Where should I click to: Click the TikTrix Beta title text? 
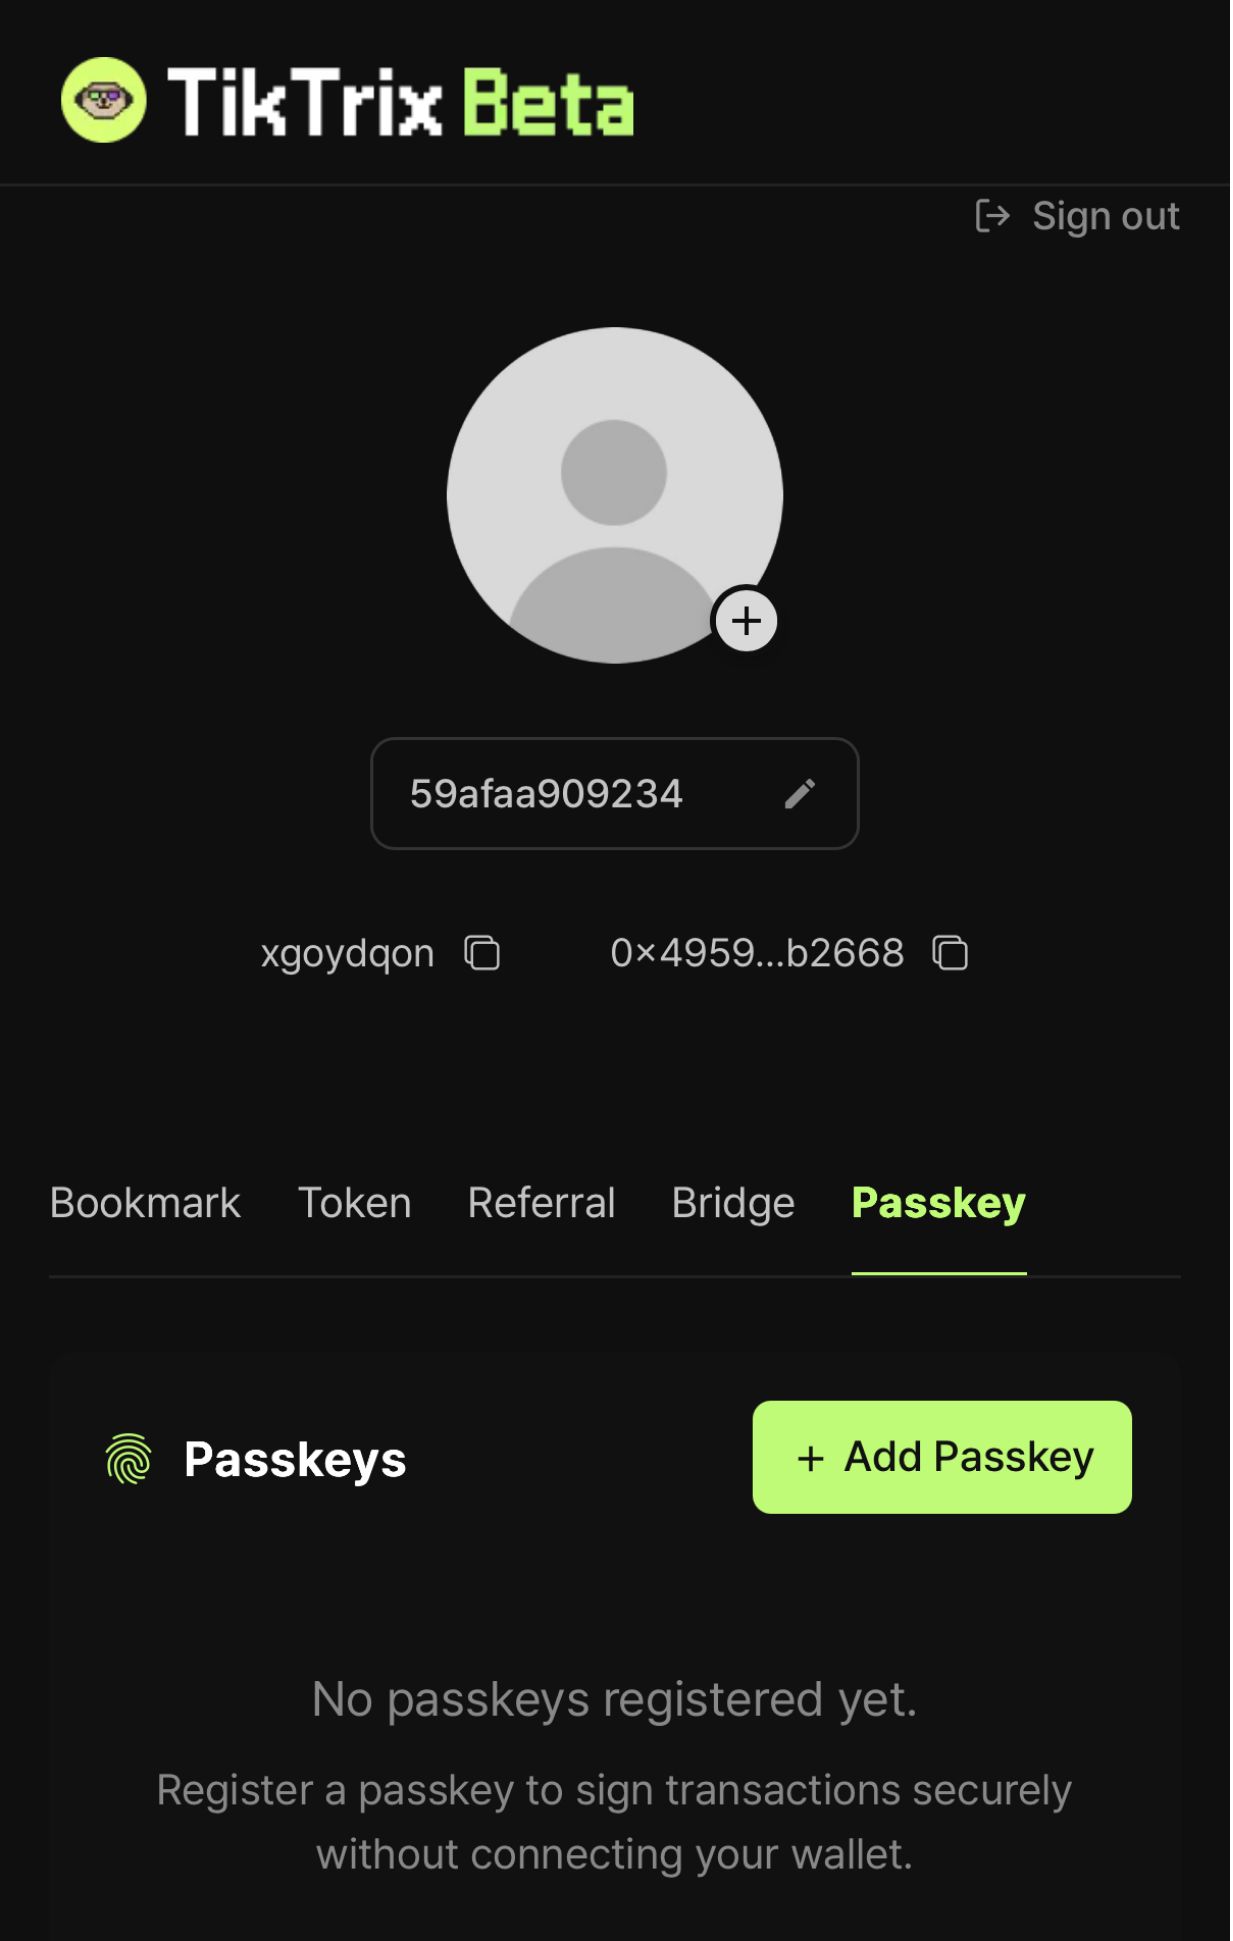click(400, 102)
